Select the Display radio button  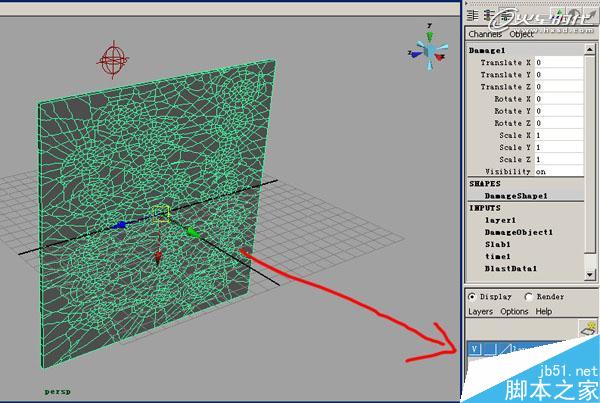tap(472, 297)
